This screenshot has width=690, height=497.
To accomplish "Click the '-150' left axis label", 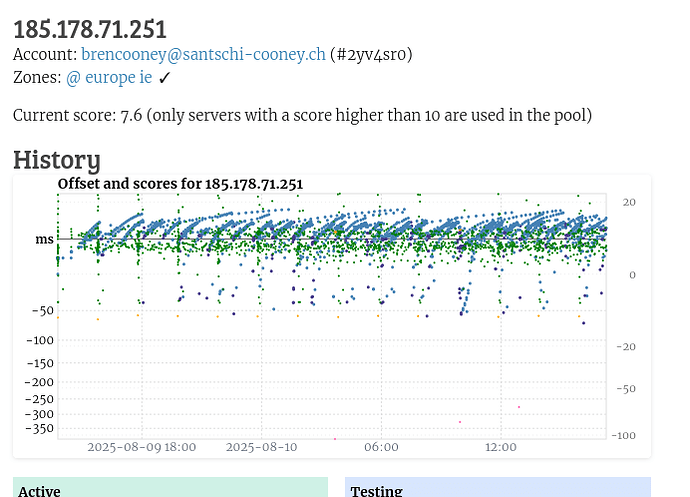I will click(40, 364).
